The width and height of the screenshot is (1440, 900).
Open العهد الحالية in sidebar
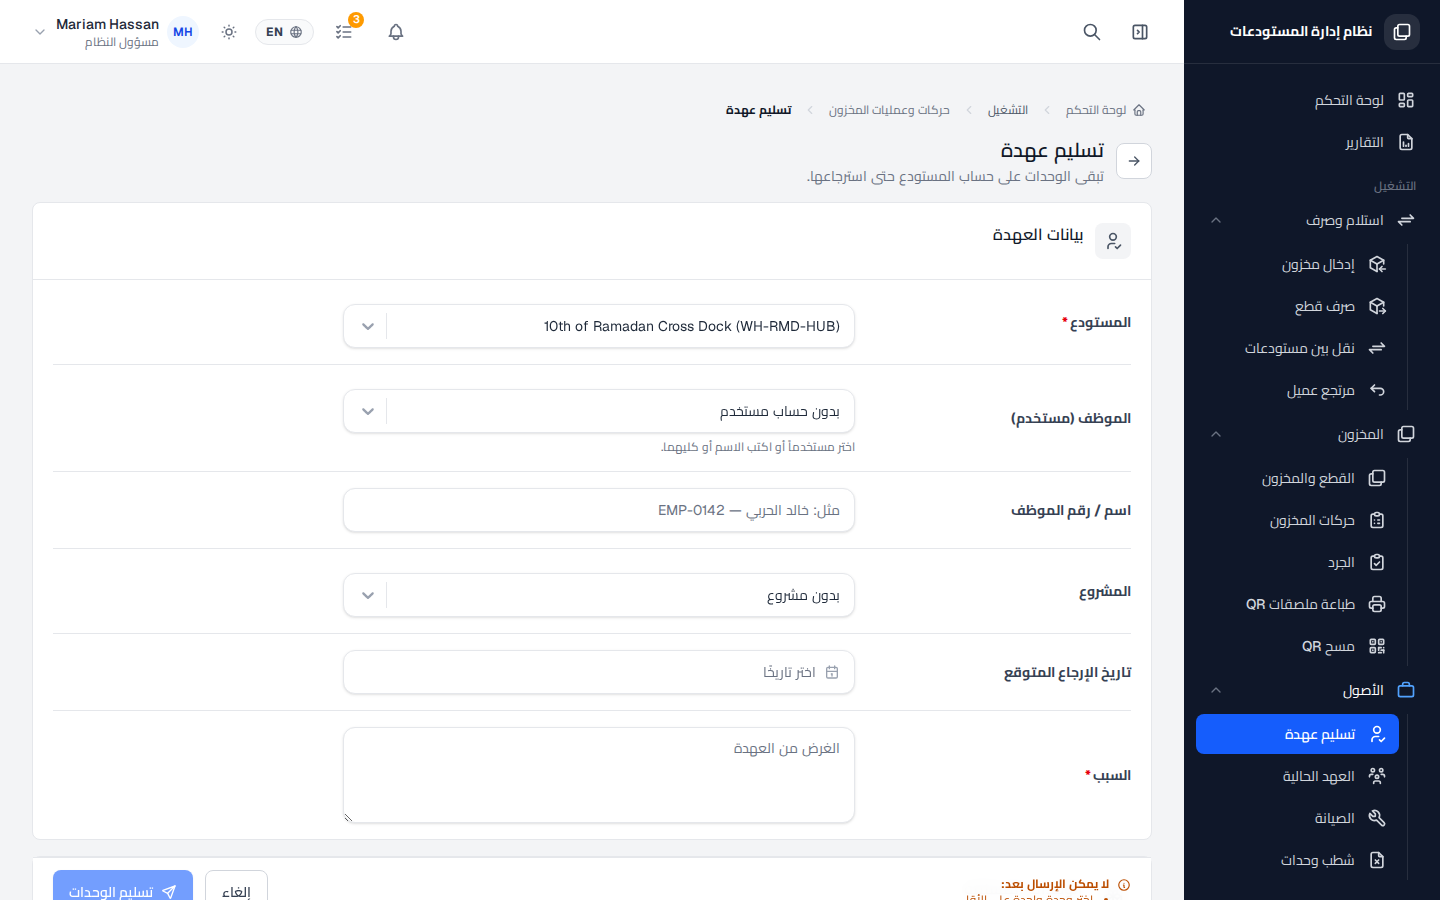coord(1298,776)
